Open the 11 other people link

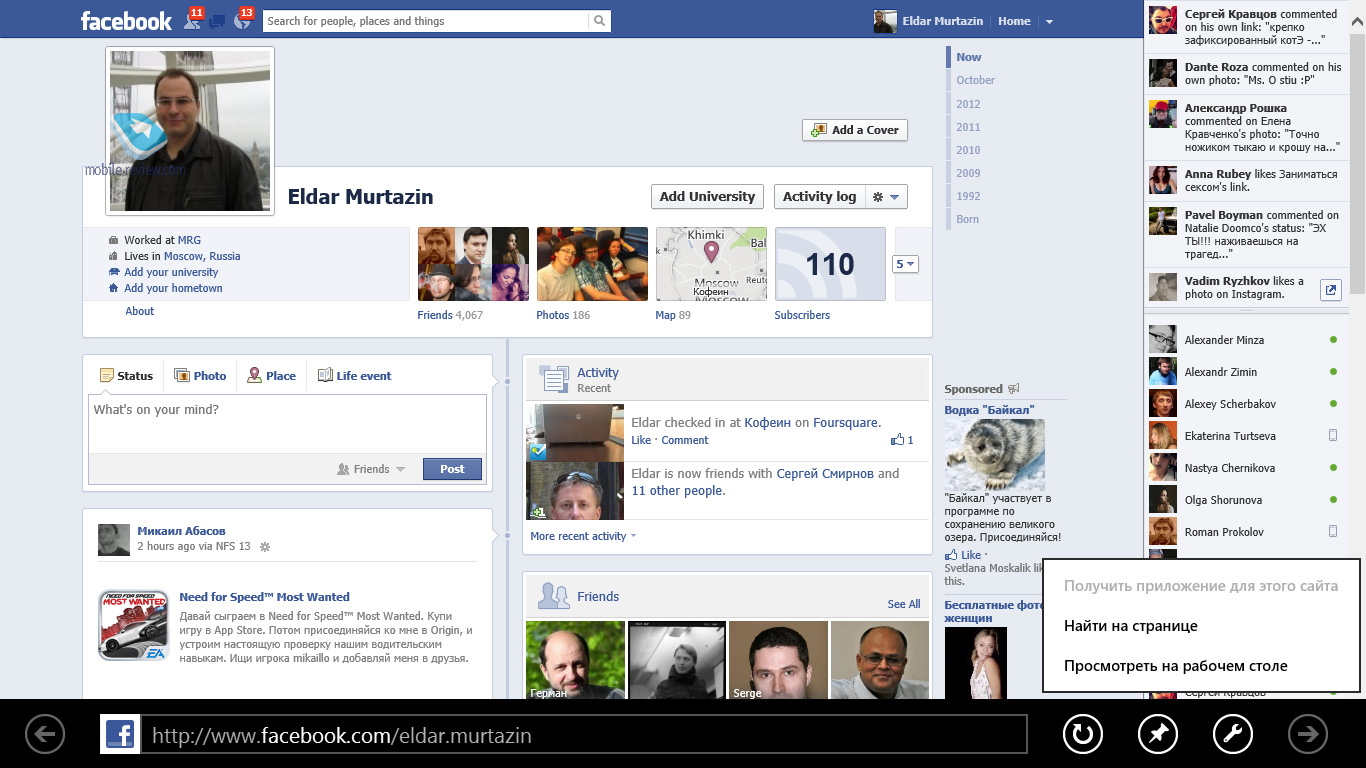pos(678,491)
